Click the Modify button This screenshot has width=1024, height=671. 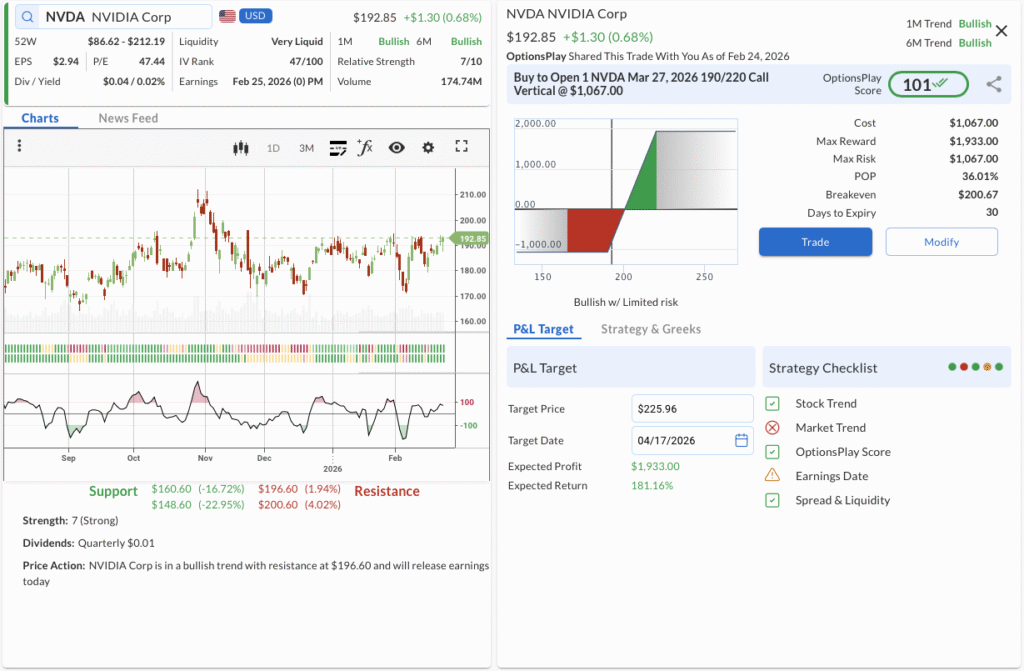pos(941,242)
